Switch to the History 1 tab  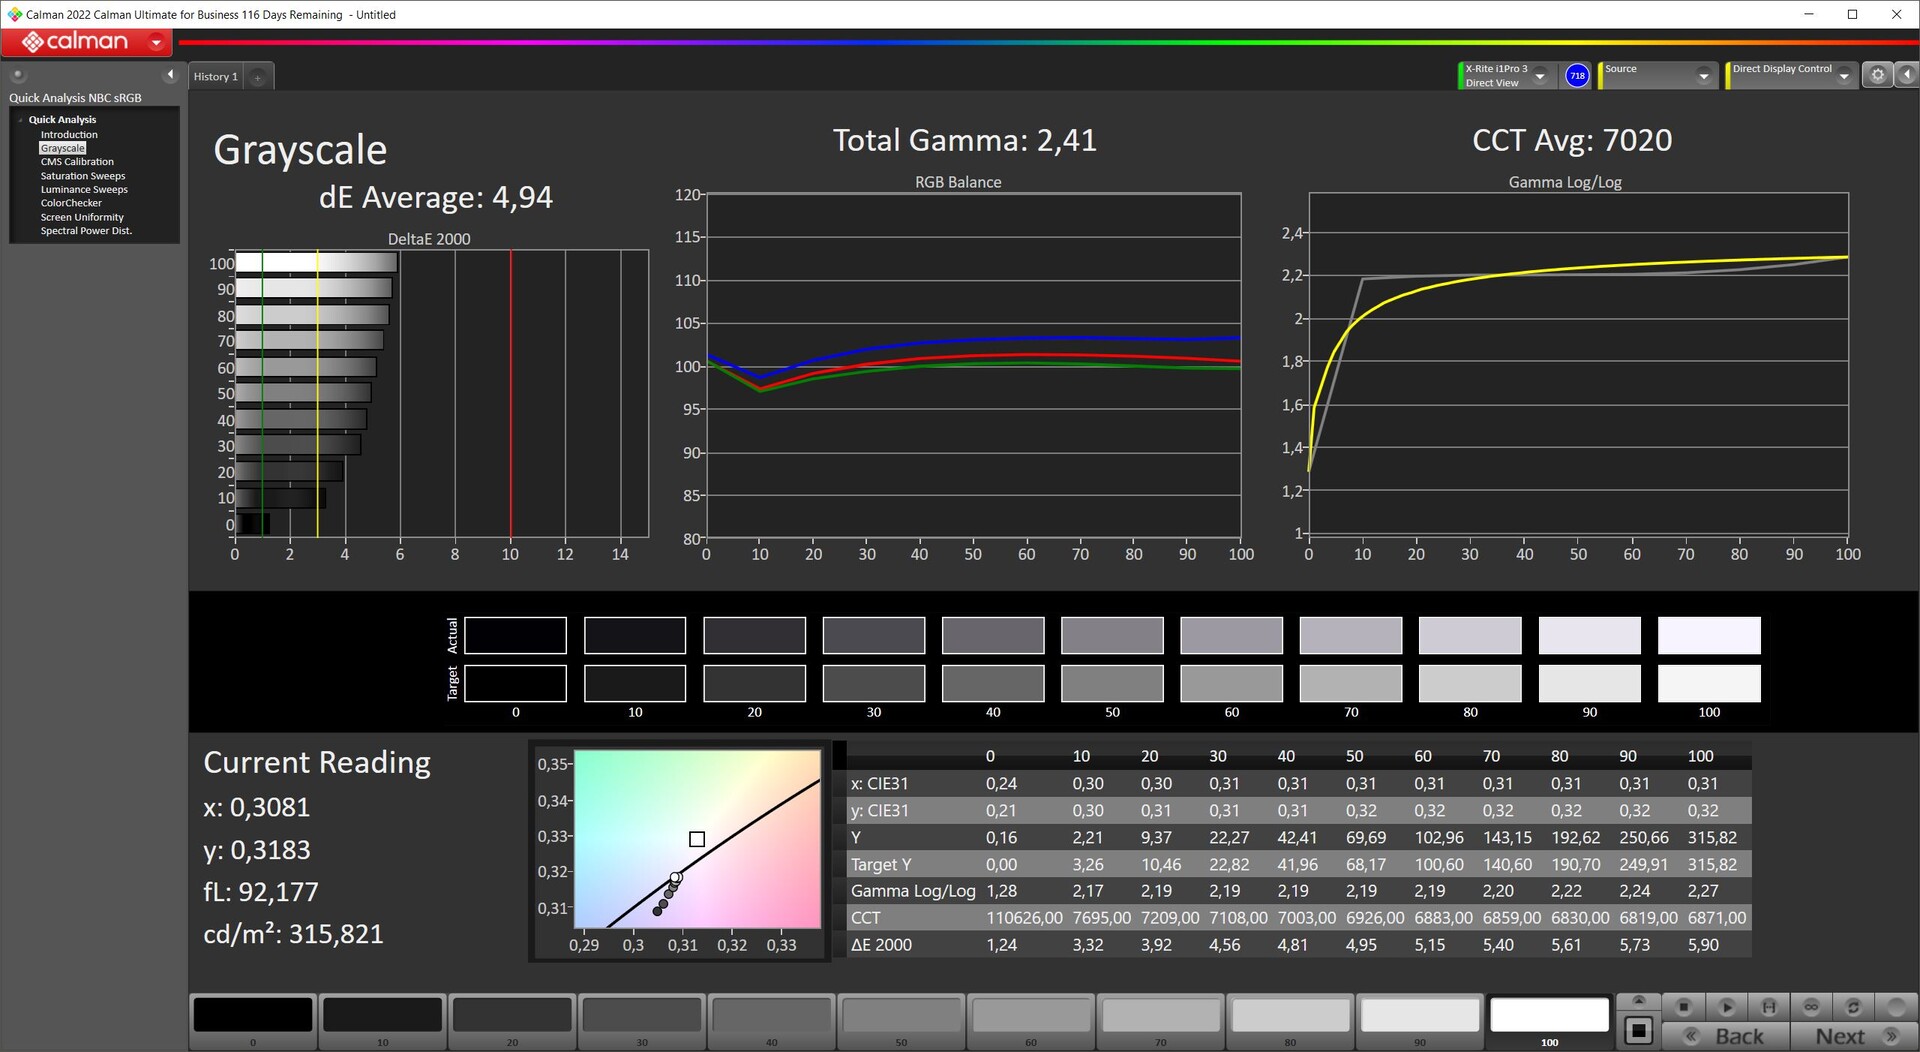pos(216,77)
